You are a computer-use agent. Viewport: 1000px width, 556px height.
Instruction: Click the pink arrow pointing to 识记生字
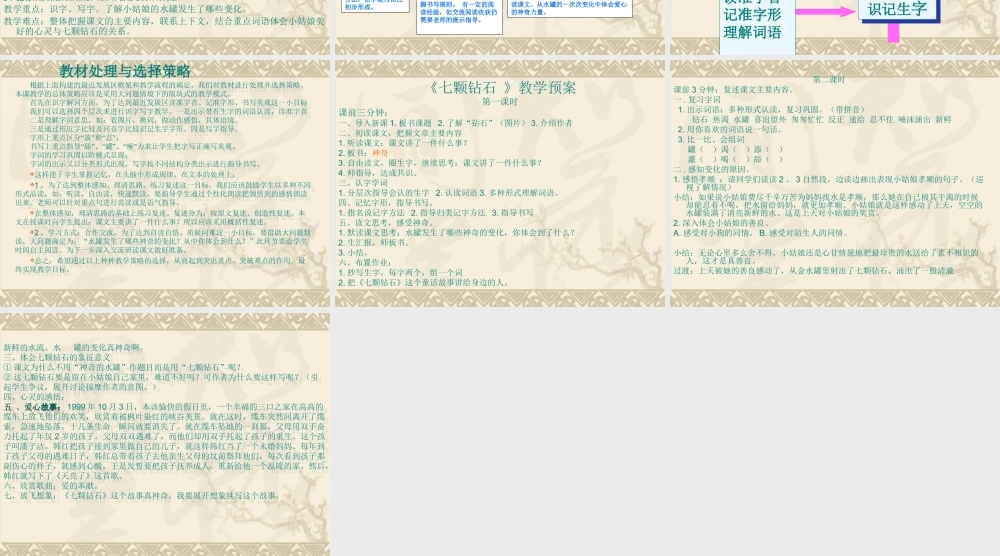point(824,11)
